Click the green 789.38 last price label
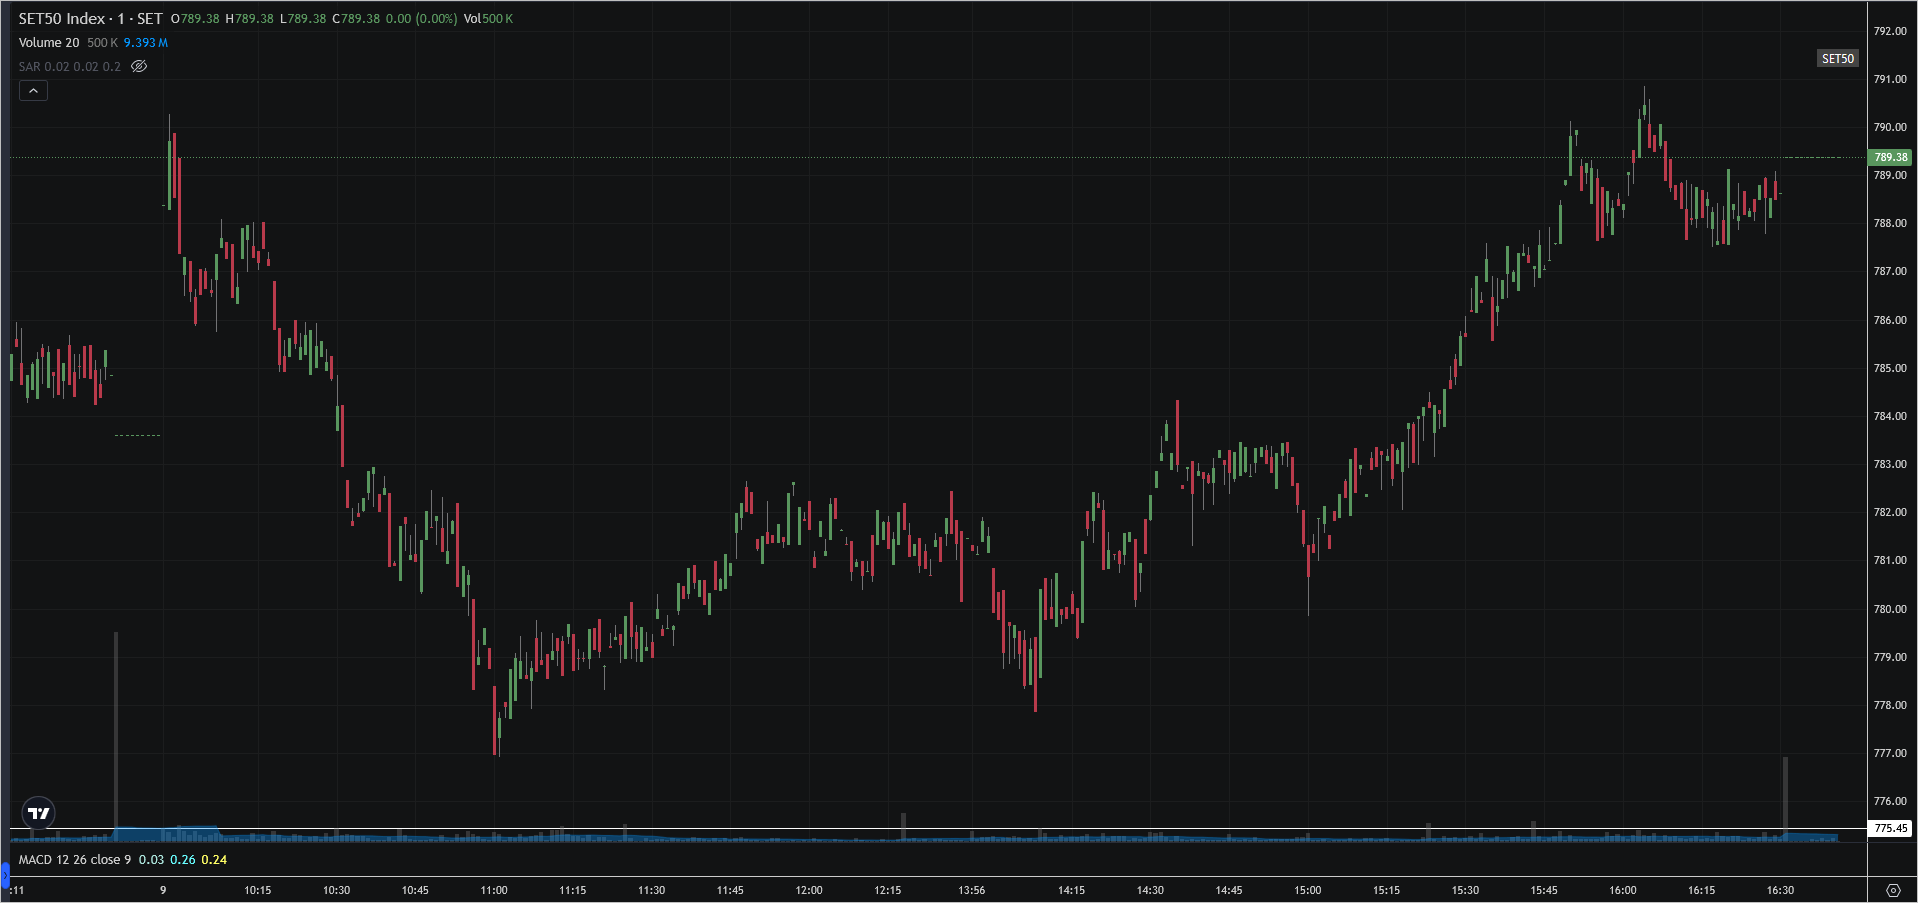Screen dimensions: 1918x903 coord(1890,157)
